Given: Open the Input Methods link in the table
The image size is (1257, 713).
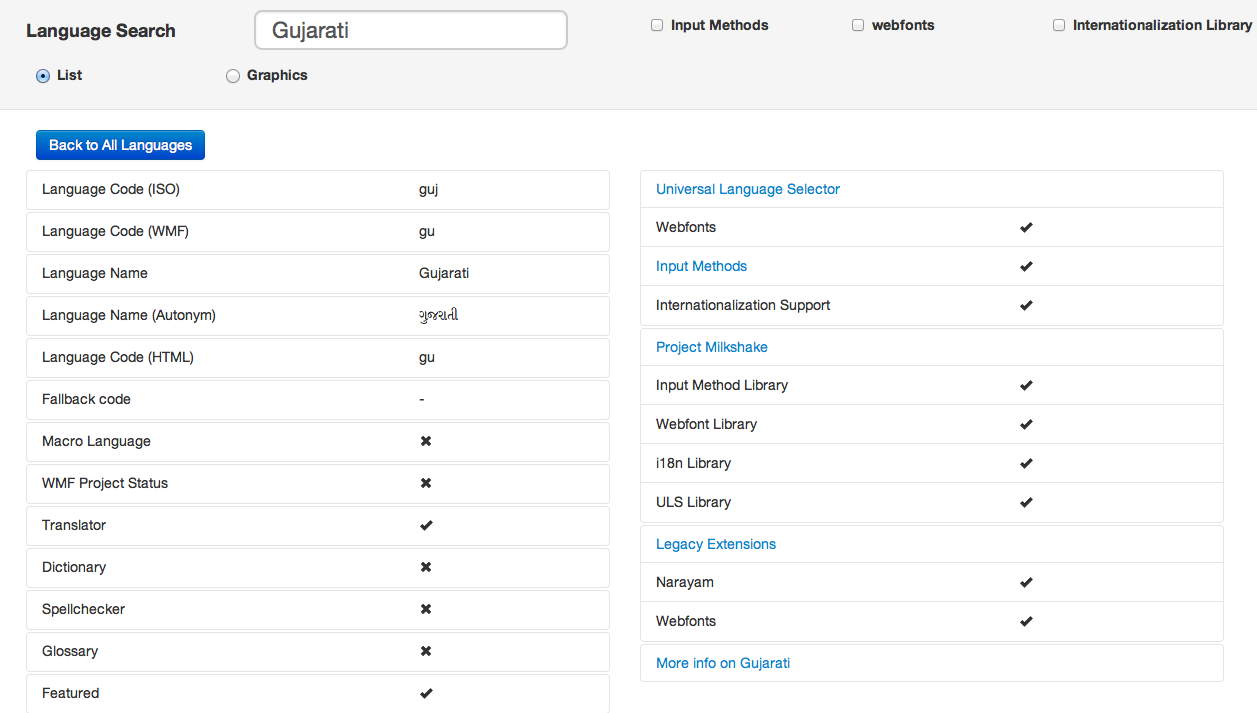Looking at the screenshot, I should coord(701,266).
